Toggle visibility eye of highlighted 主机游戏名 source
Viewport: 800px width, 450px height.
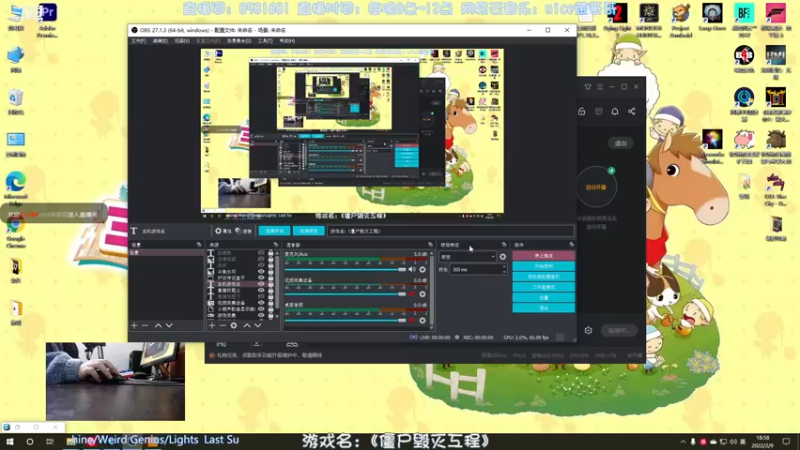(x=261, y=284)
